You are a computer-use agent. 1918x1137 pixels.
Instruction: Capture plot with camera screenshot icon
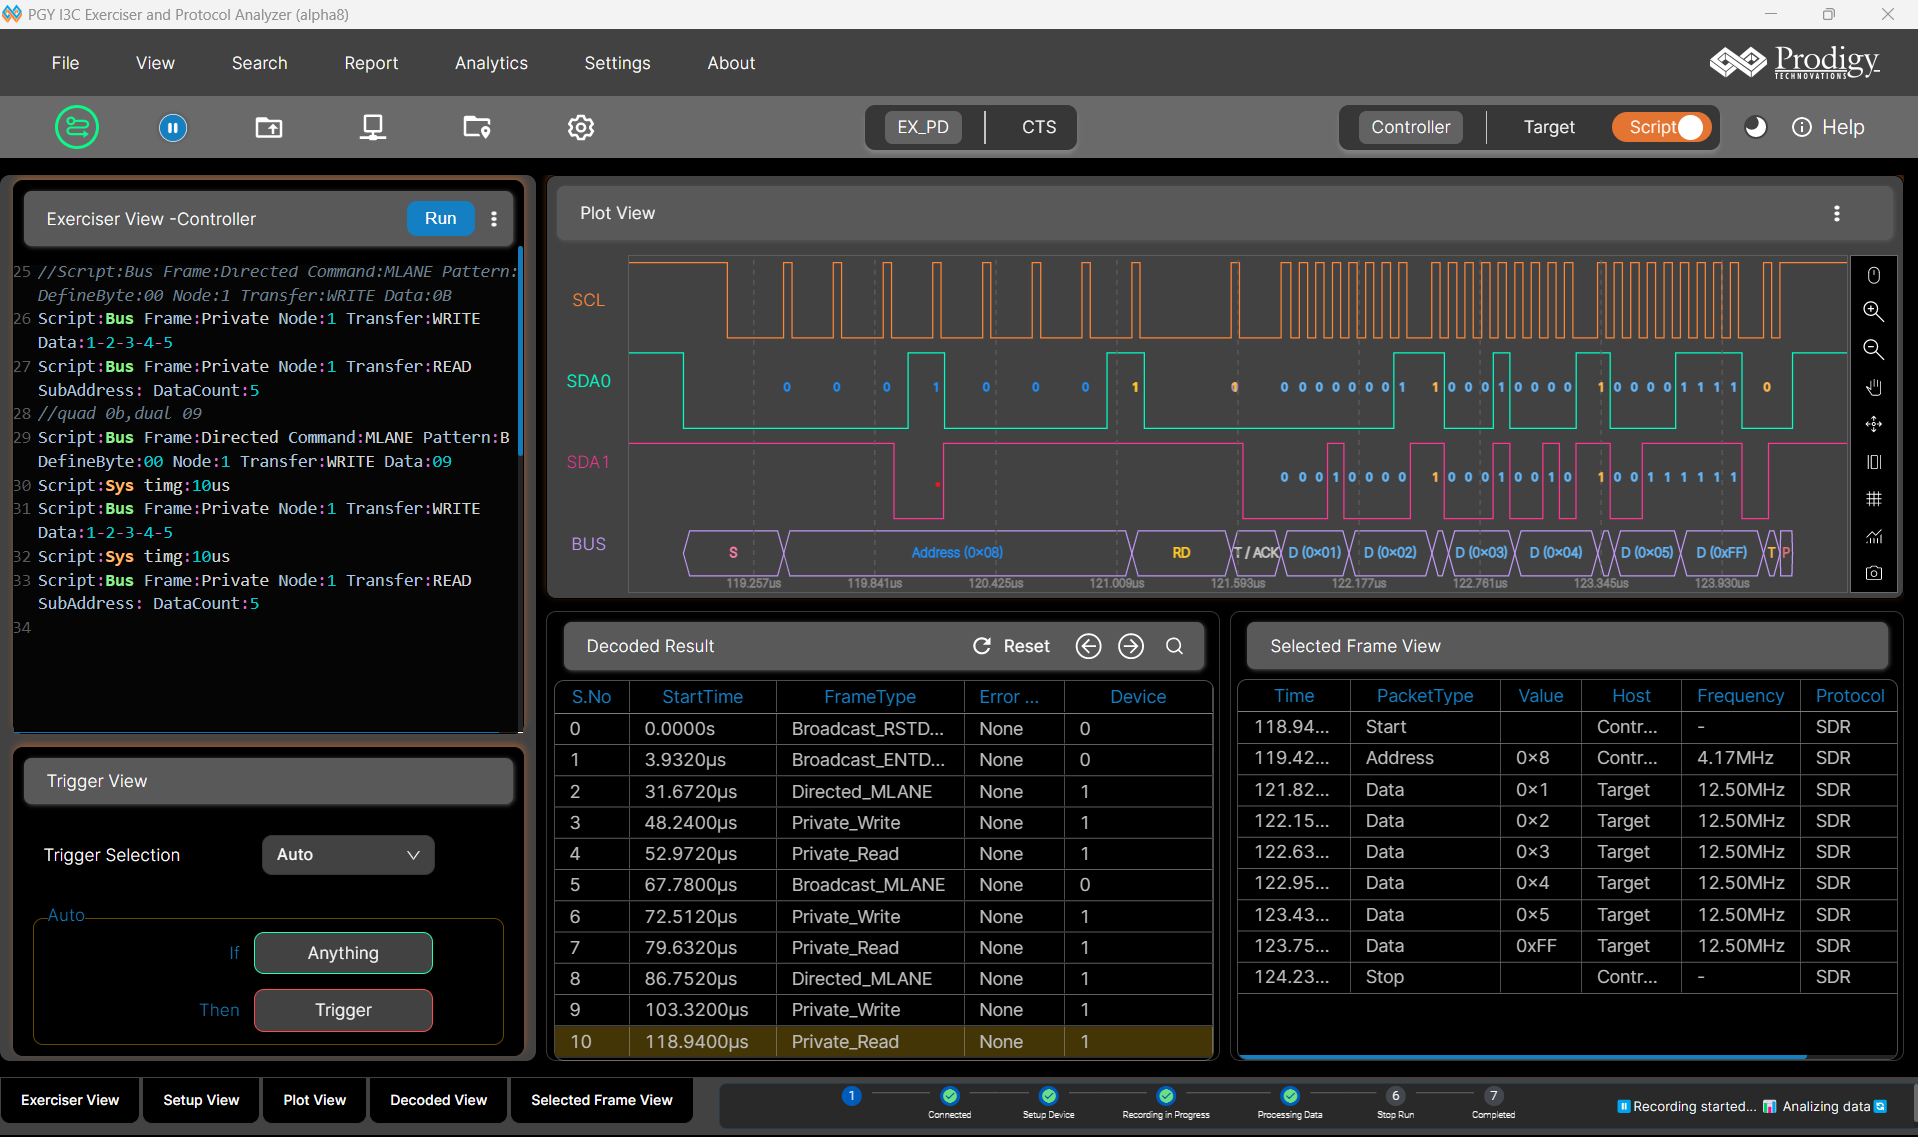point(1873,573)
